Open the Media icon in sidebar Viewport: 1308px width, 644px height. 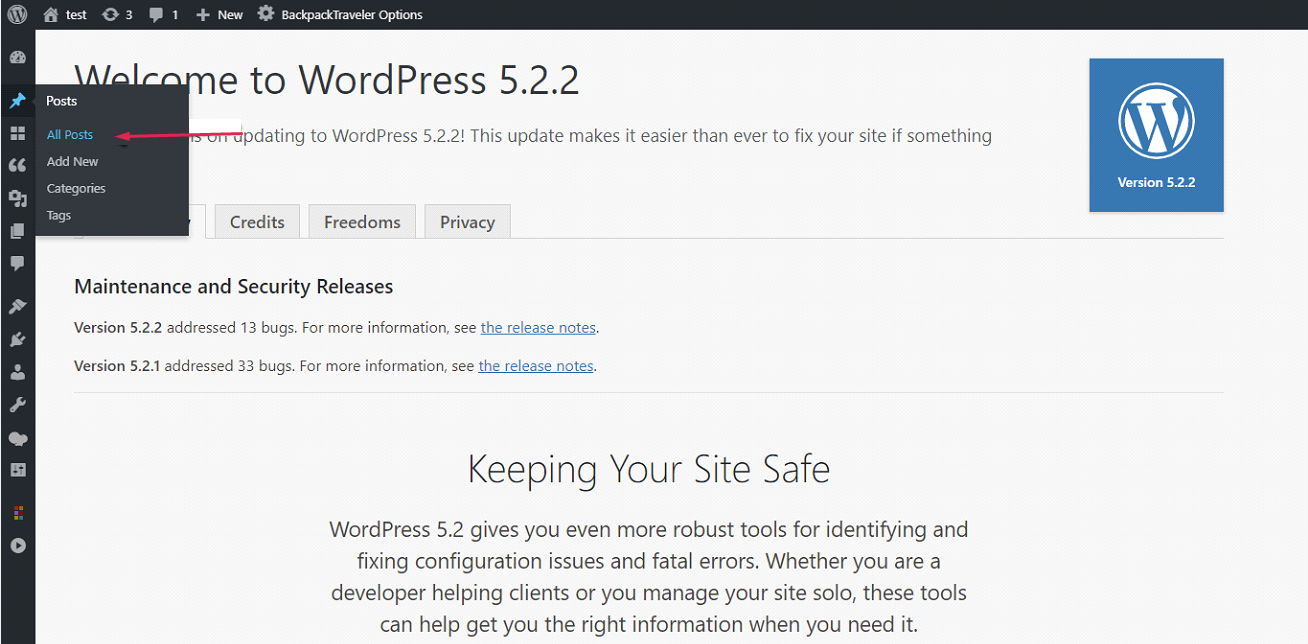[x=17, y=198]
